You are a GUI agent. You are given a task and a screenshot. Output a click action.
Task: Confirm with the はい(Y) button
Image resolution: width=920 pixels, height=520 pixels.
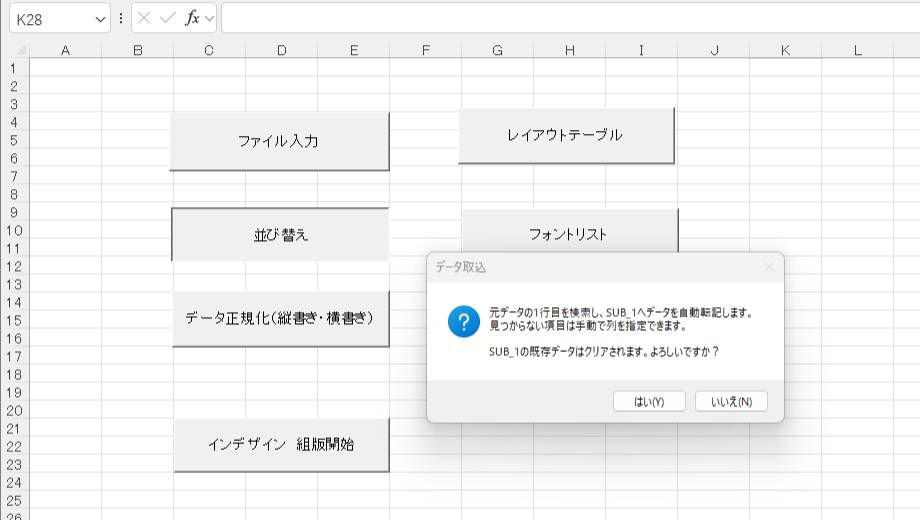click(x=649, y=401)
